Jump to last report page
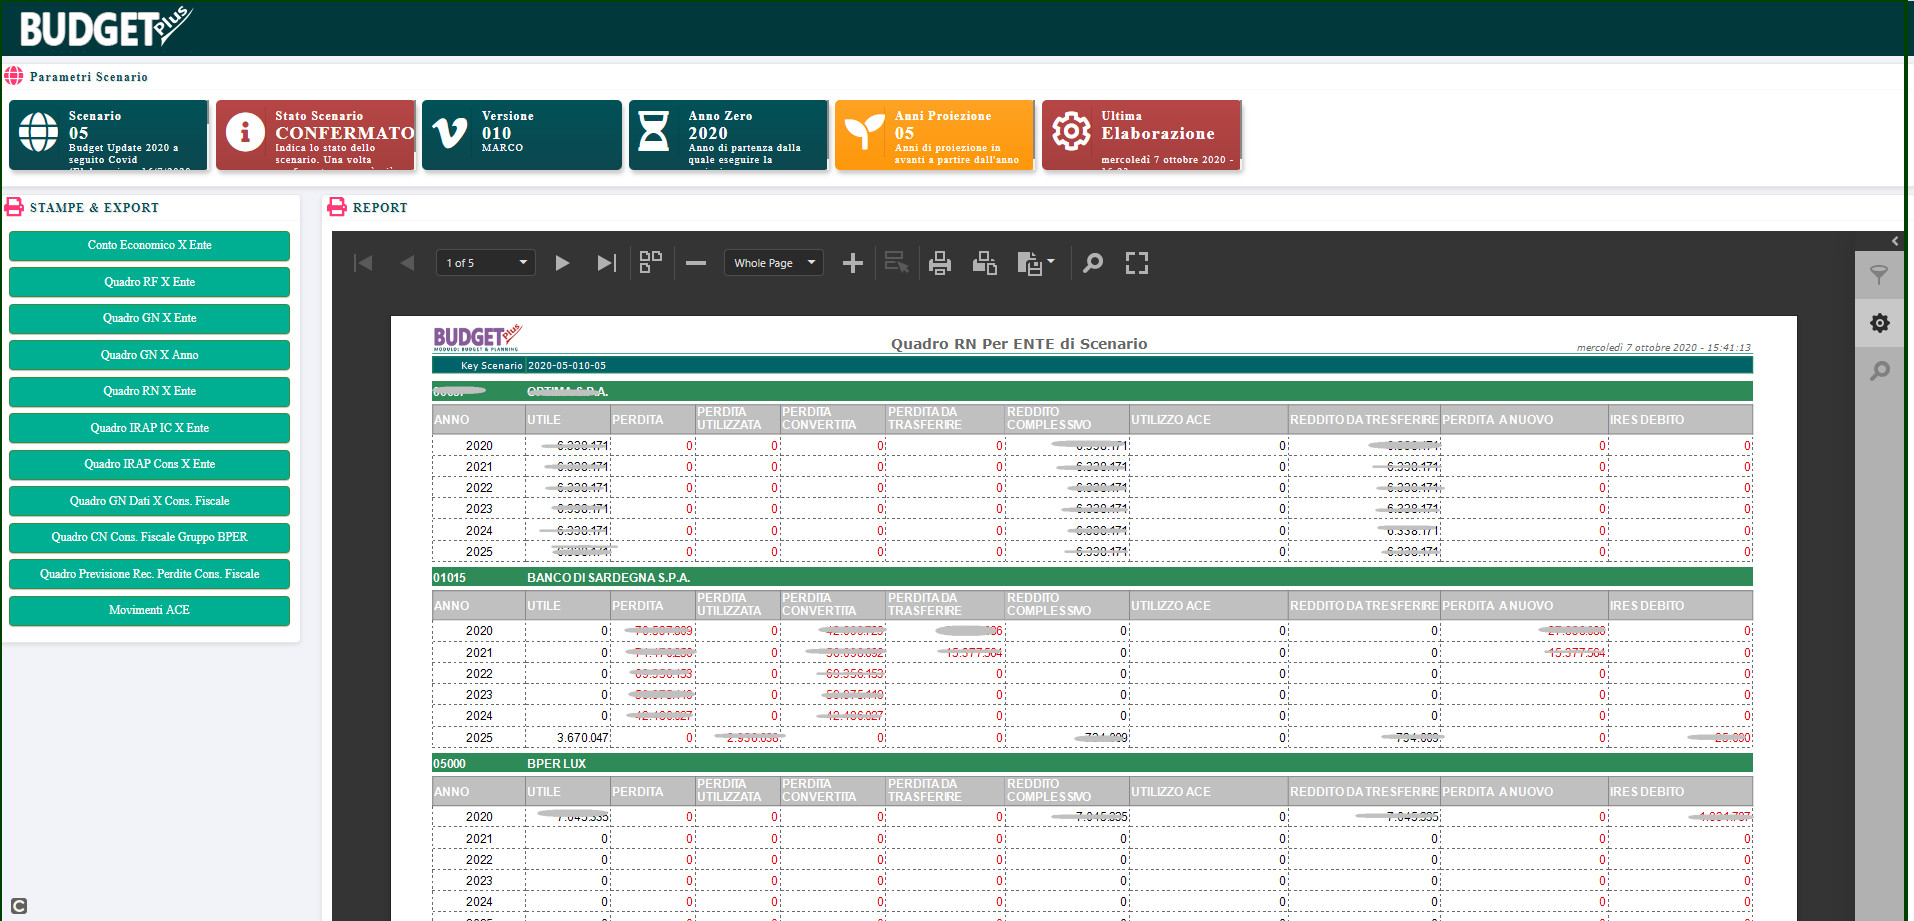Viewport: 1914px width, 921px height. (x=606, y=263)
